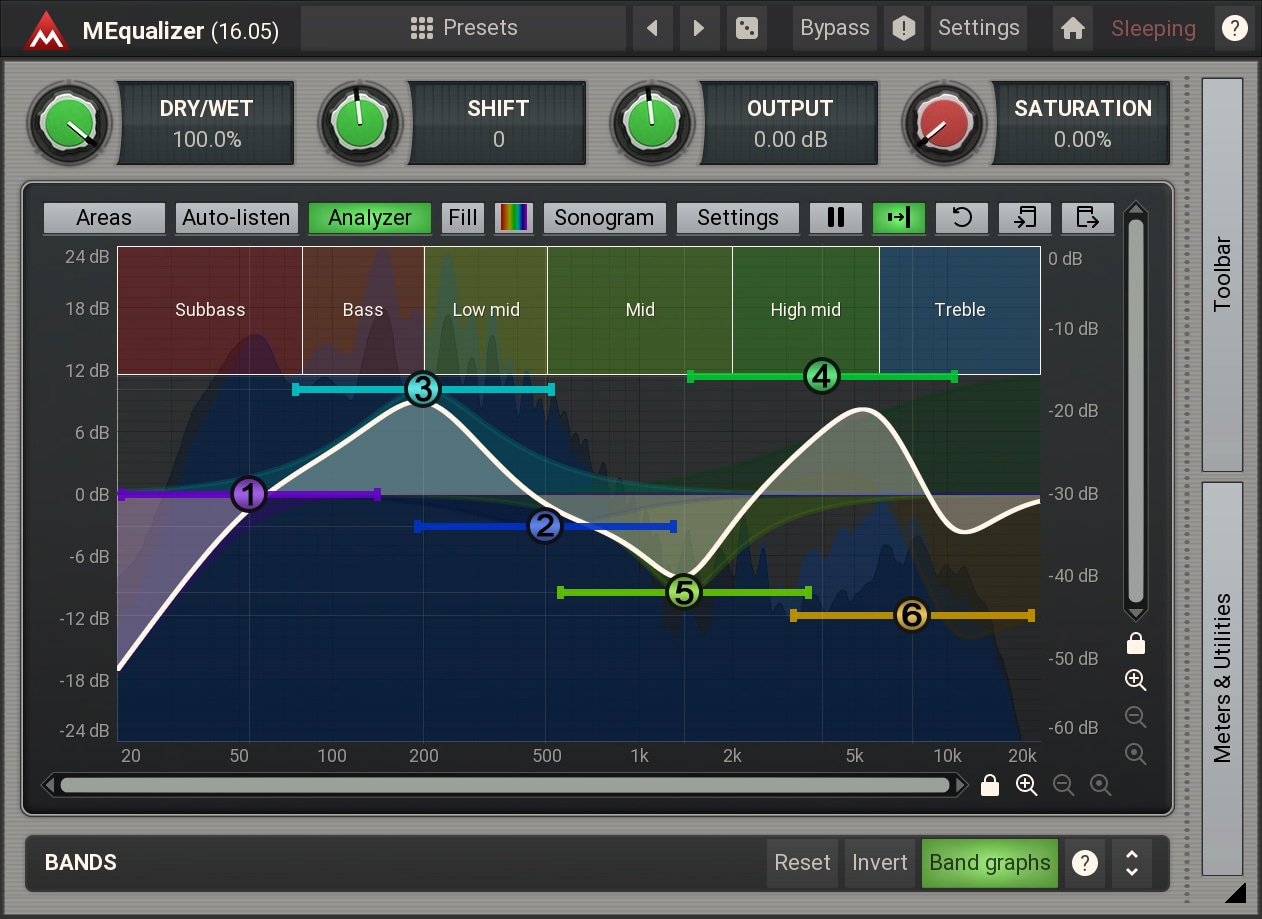Click the OUTPUT 0.00 dB value field

coord(790,124)
